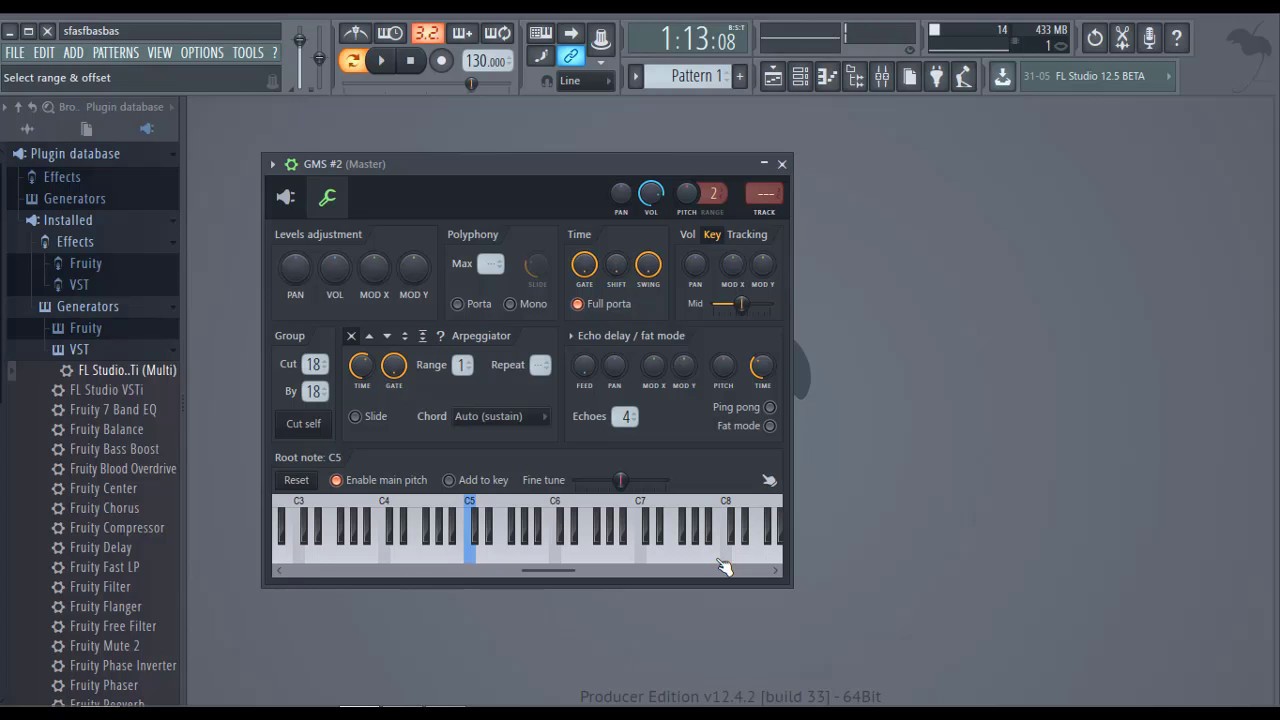Open the TOOLS menu
The height and width of the screenshot is (720, 1280).
[248, 52]
